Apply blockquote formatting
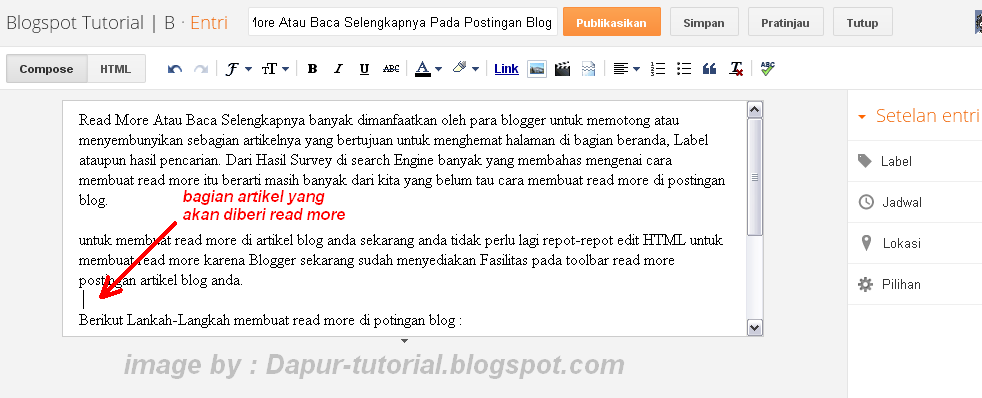This screenshot has width=982, height=398. click(710, 69)
